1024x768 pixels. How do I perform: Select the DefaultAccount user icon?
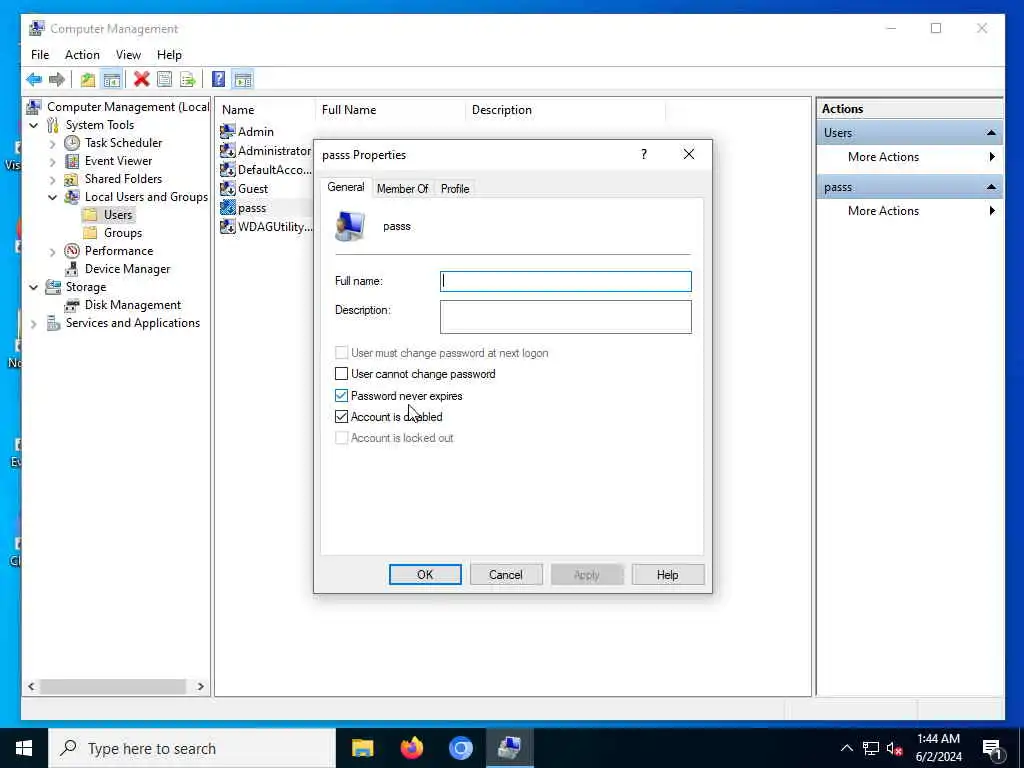pyautogui.click(x=227, y=170)
